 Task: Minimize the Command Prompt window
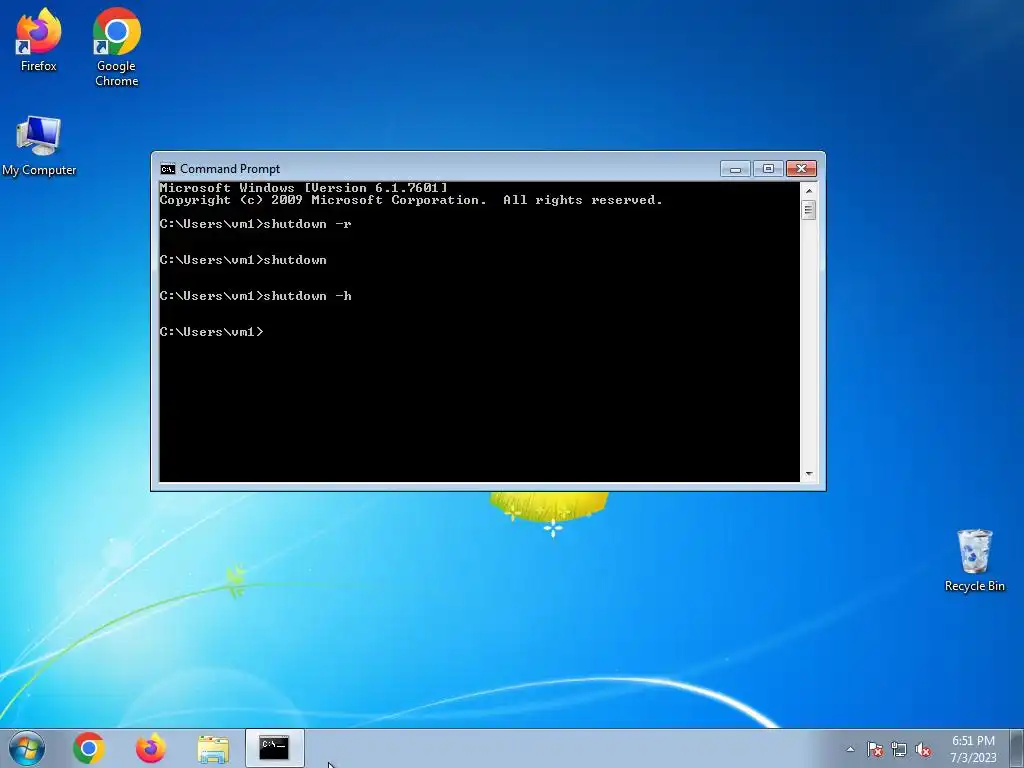735,169
